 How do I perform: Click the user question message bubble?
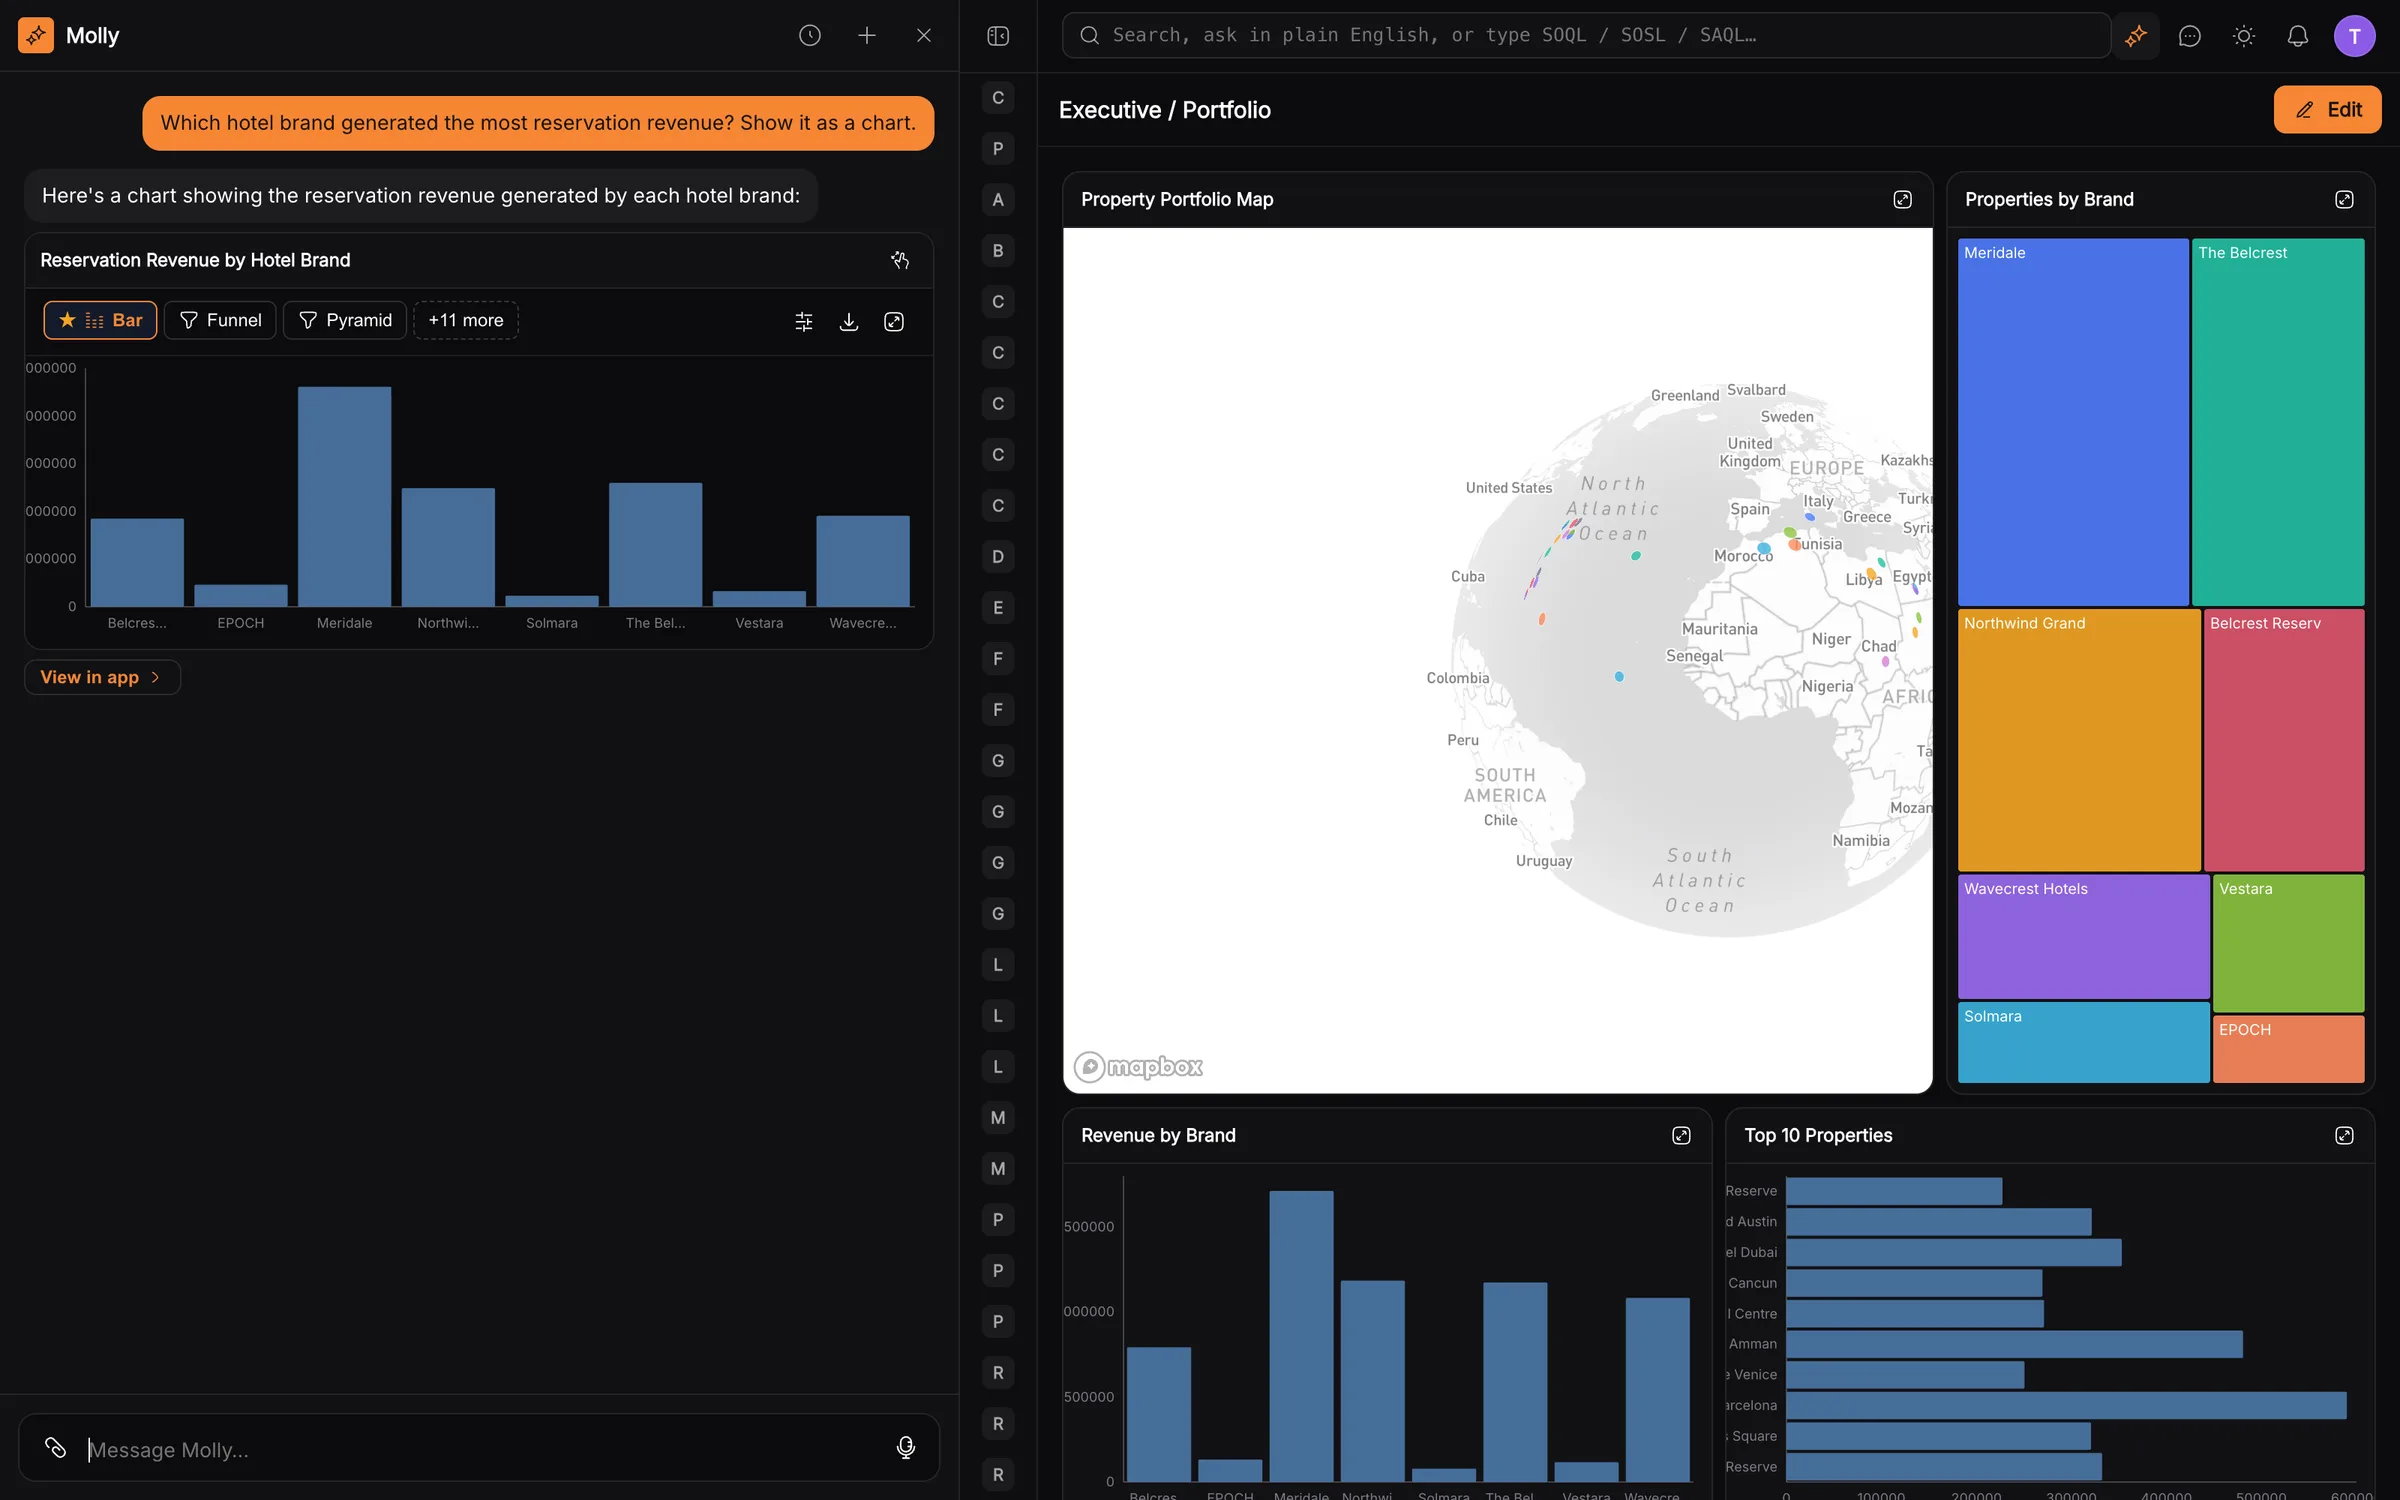(x=538, y=123)
